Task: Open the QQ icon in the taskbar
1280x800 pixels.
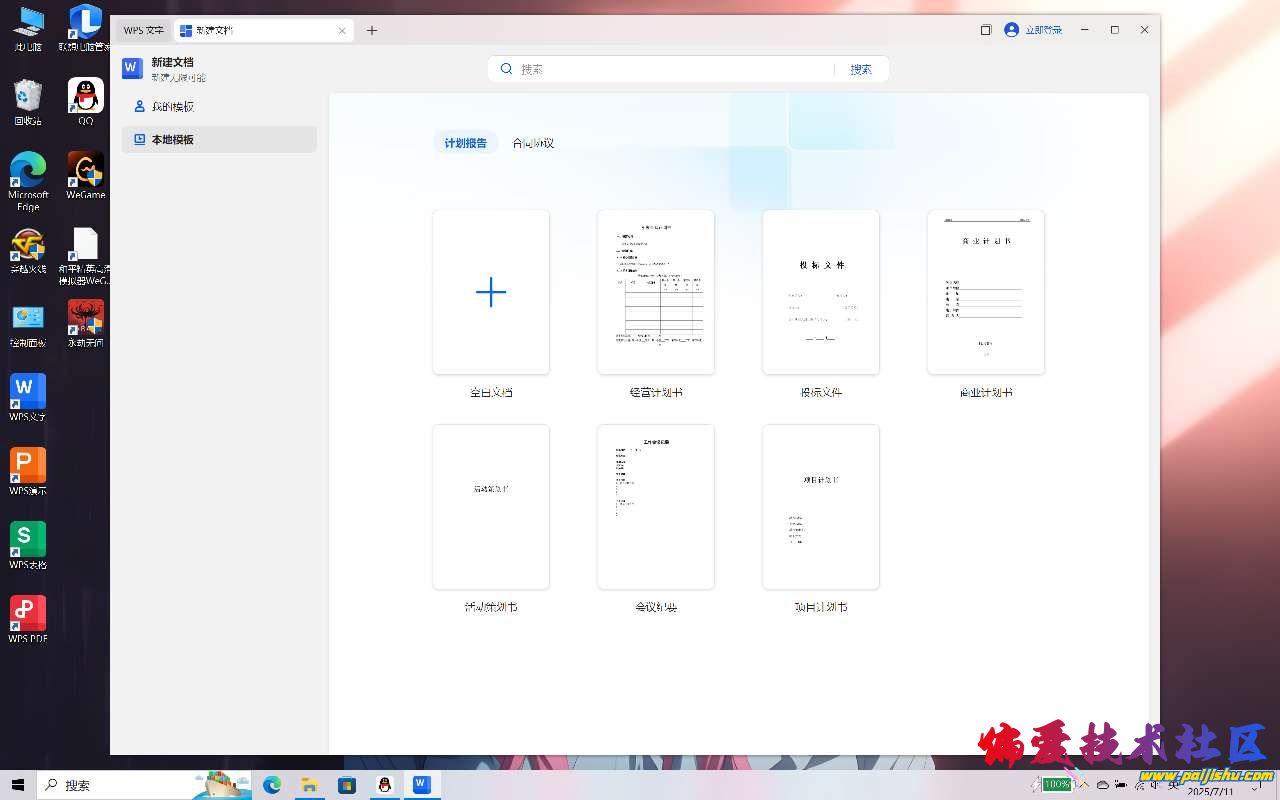Action: pos(384,785)
